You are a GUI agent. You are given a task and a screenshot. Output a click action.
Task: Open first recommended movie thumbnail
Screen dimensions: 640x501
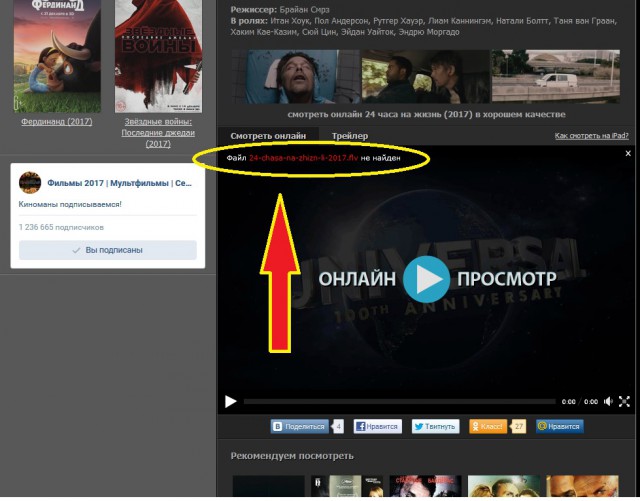tap(269, 486)
